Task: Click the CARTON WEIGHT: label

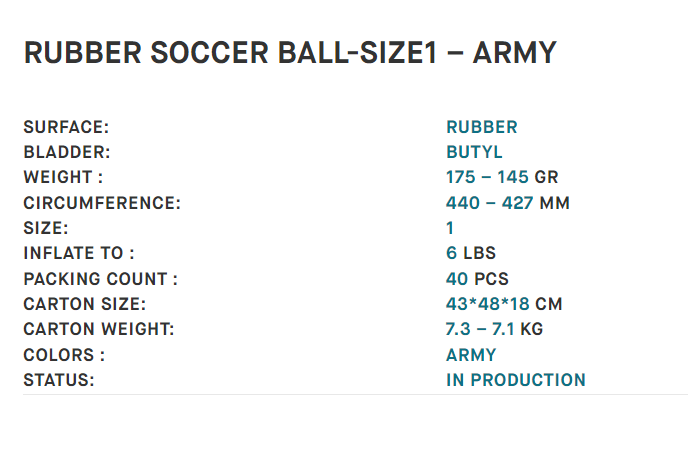Action: pyautogui.click(x=99, y=329)
